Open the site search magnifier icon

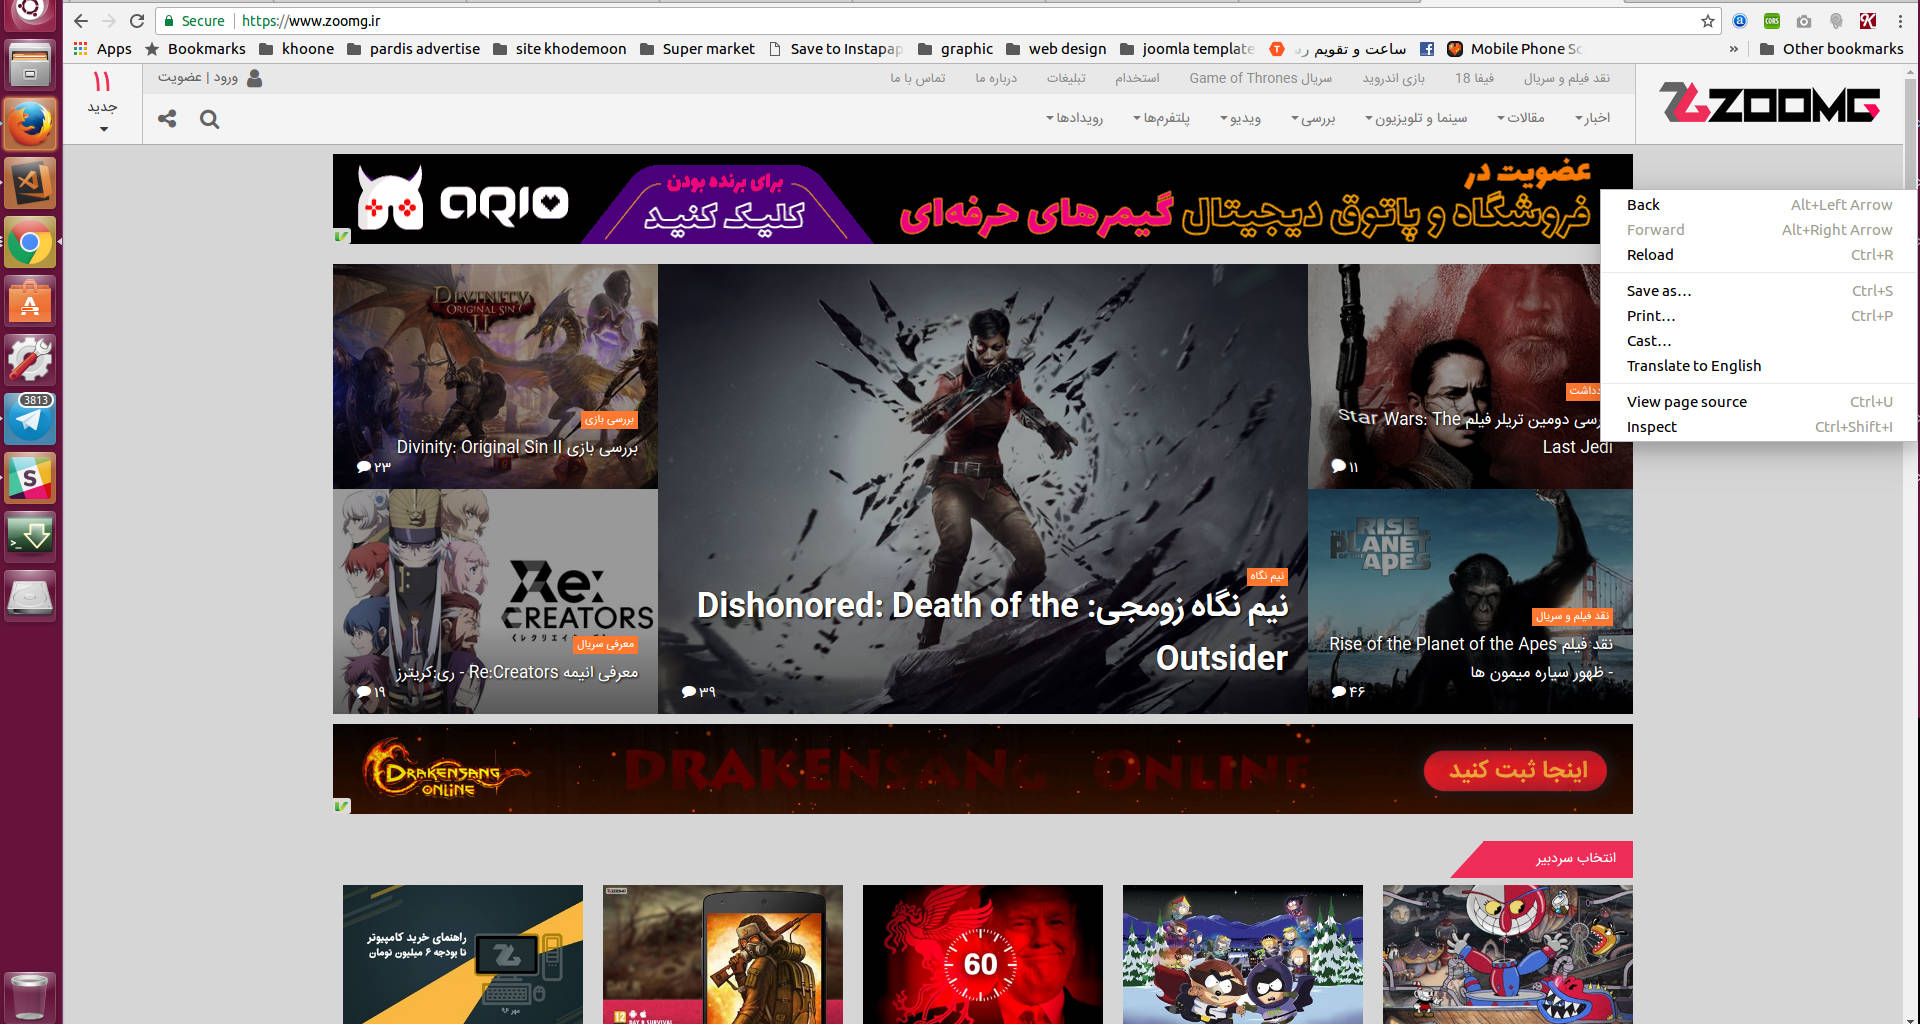[x=209, y=119]
